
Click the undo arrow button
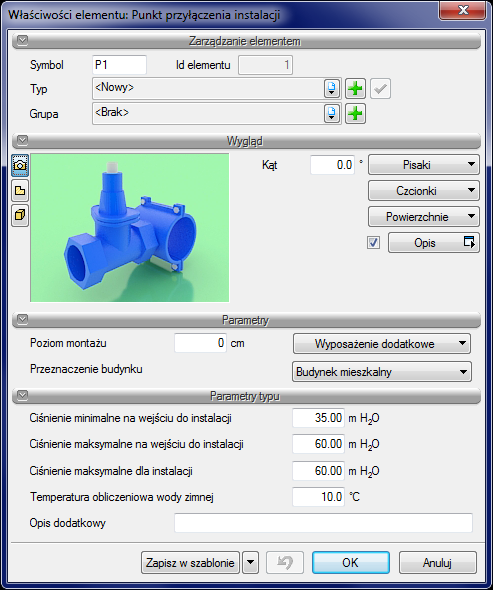tap(285, 563)
